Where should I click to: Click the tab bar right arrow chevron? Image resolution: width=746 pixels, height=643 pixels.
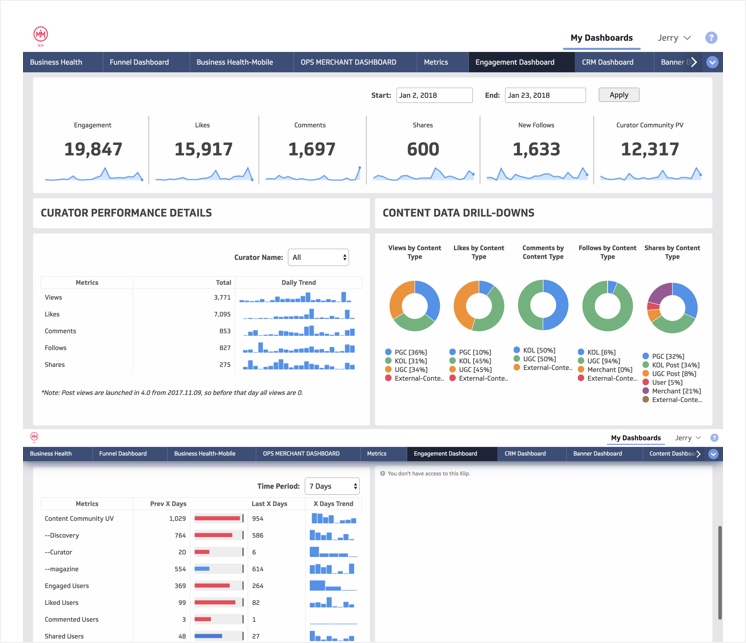694,62
